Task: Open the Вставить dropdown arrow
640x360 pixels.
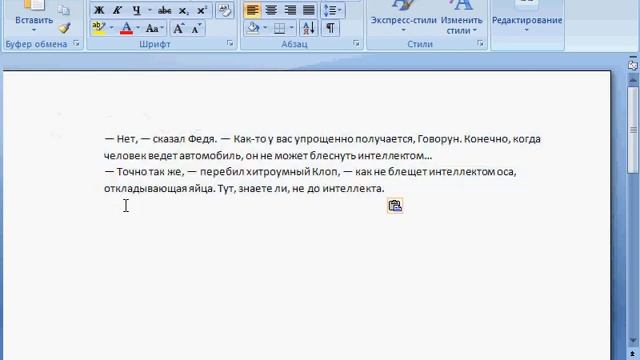Action: 34,31
